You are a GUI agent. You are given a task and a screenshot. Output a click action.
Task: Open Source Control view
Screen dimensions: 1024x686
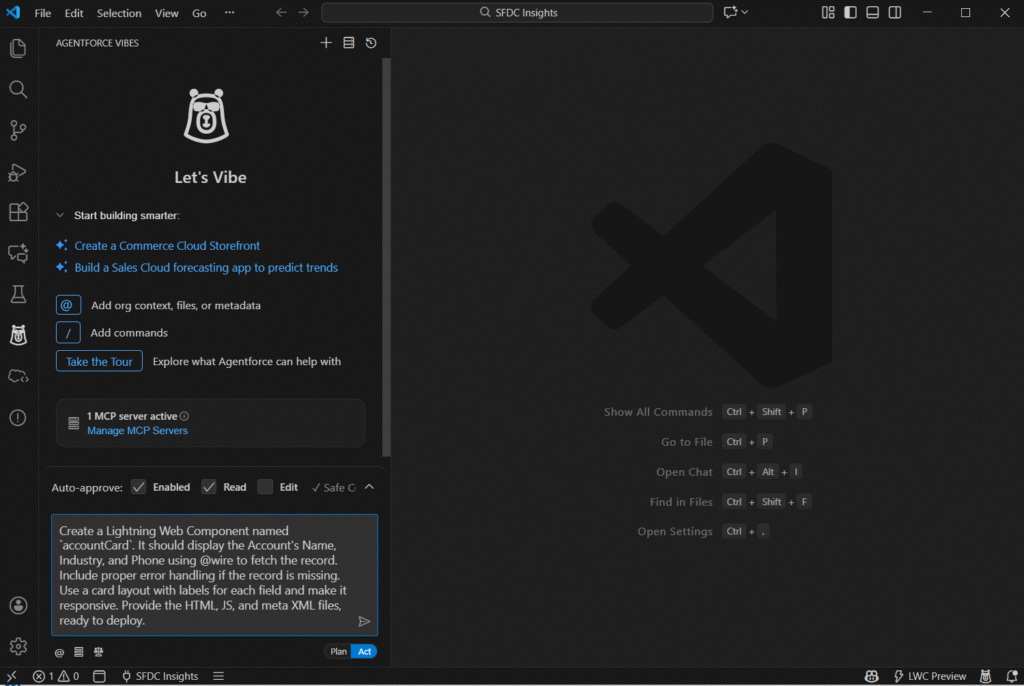coord(18,130)
